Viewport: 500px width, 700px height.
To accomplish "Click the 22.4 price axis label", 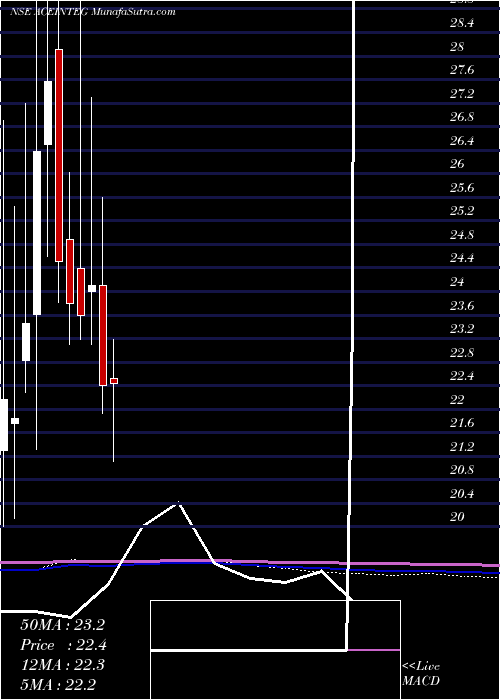I will tap(462, 376).
